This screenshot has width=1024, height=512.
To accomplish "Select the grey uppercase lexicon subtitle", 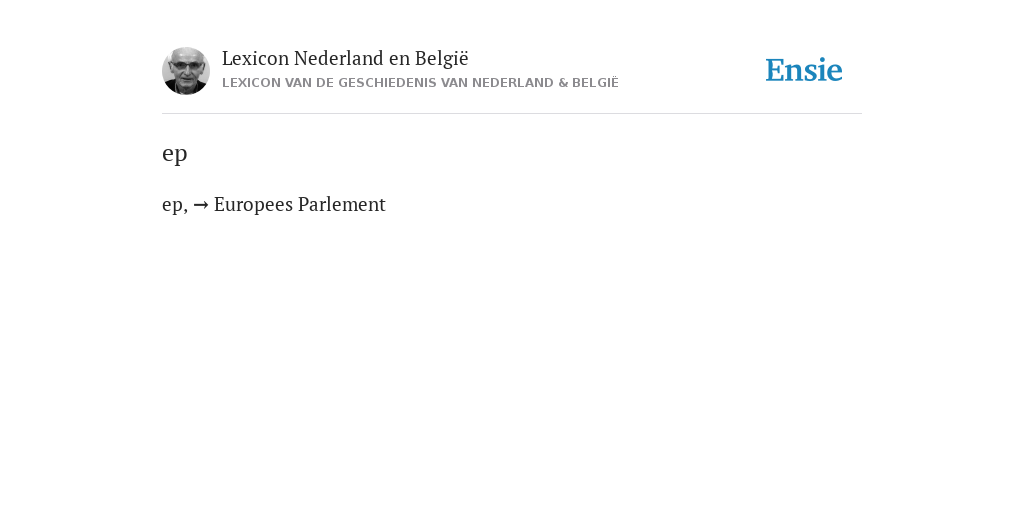I will [x=420, y=83].
